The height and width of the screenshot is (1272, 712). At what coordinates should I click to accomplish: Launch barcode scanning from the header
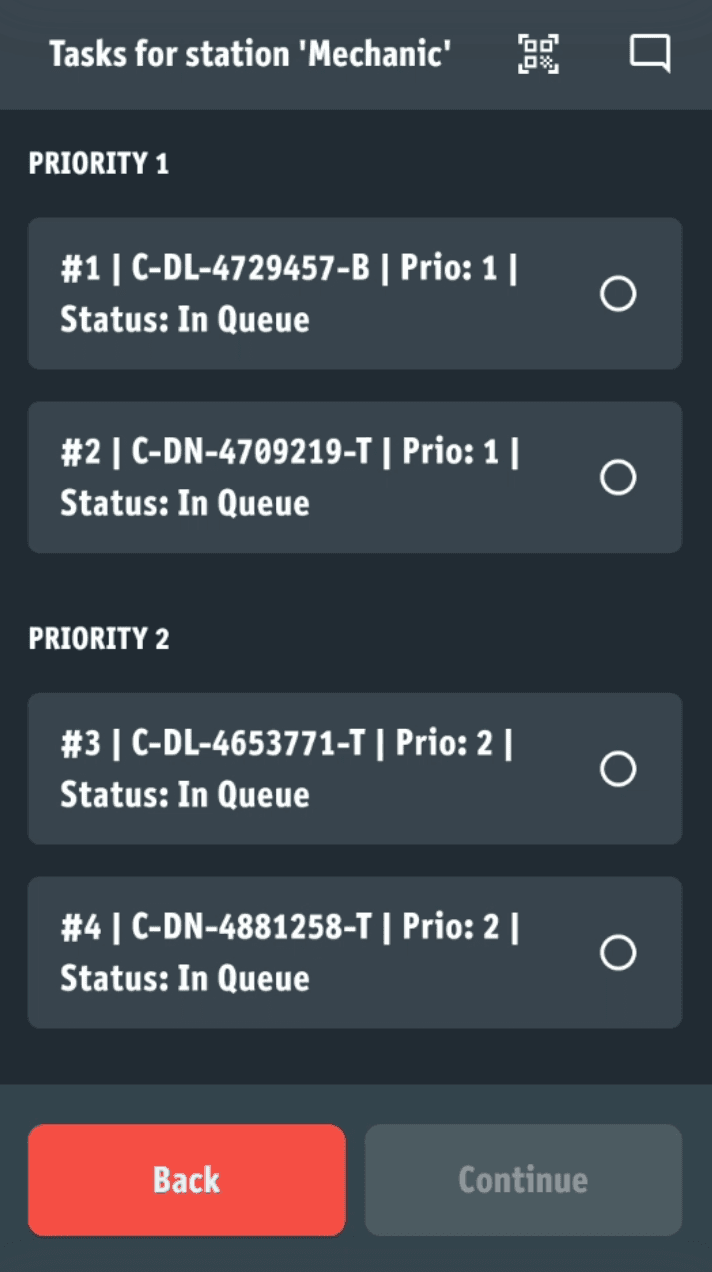tap(537, 54)
